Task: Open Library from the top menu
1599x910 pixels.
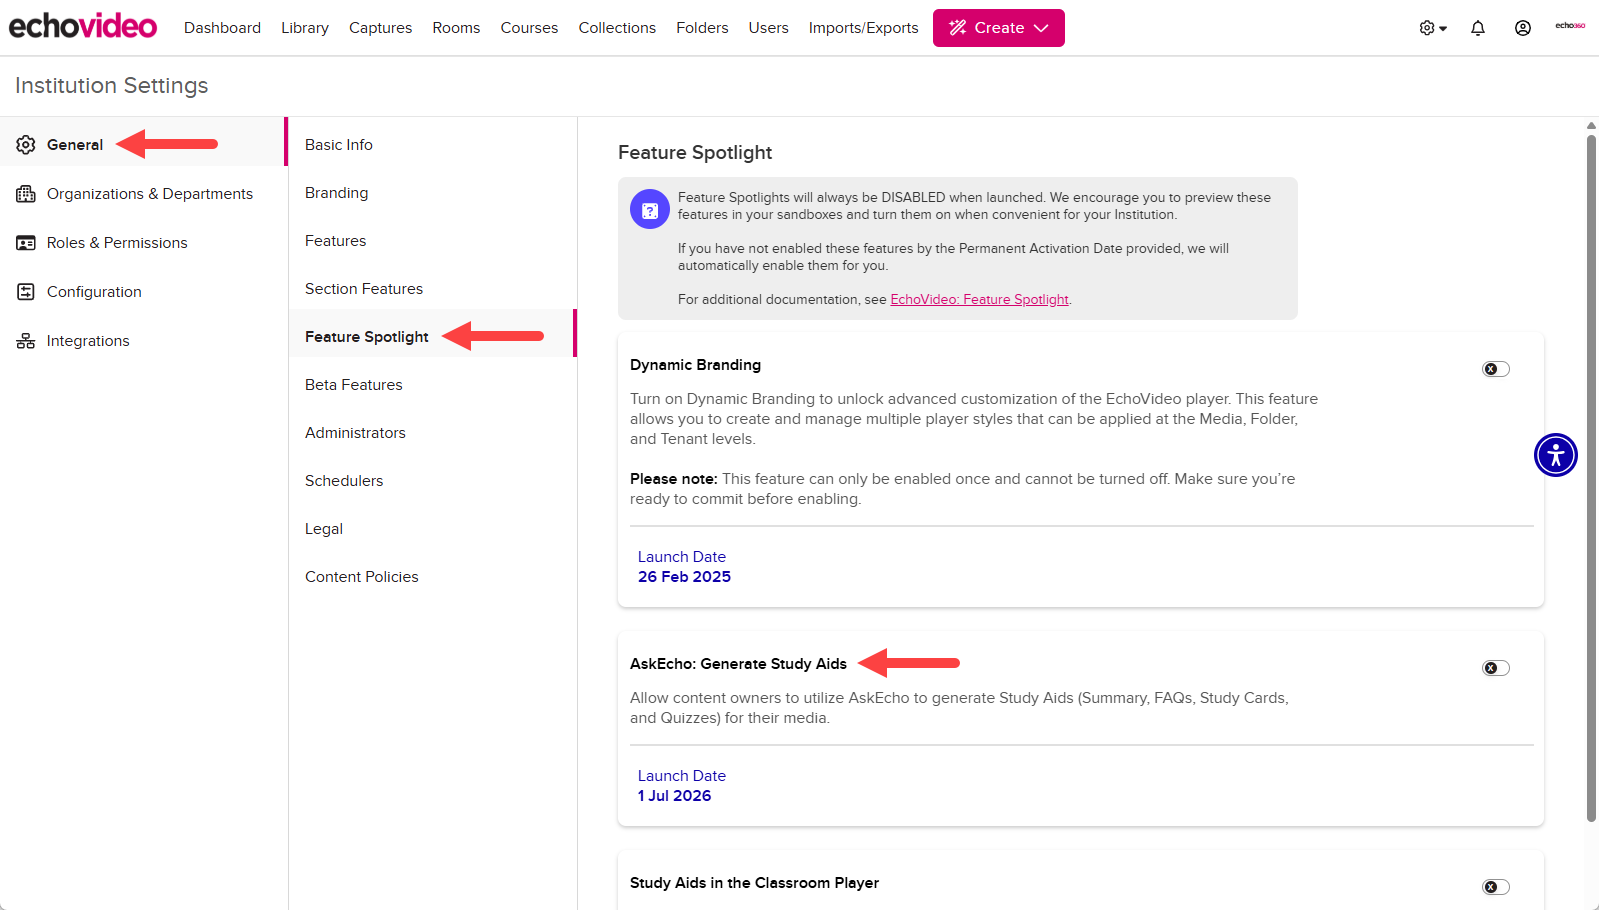Action: pyautogui.click(x=305, y=28)
